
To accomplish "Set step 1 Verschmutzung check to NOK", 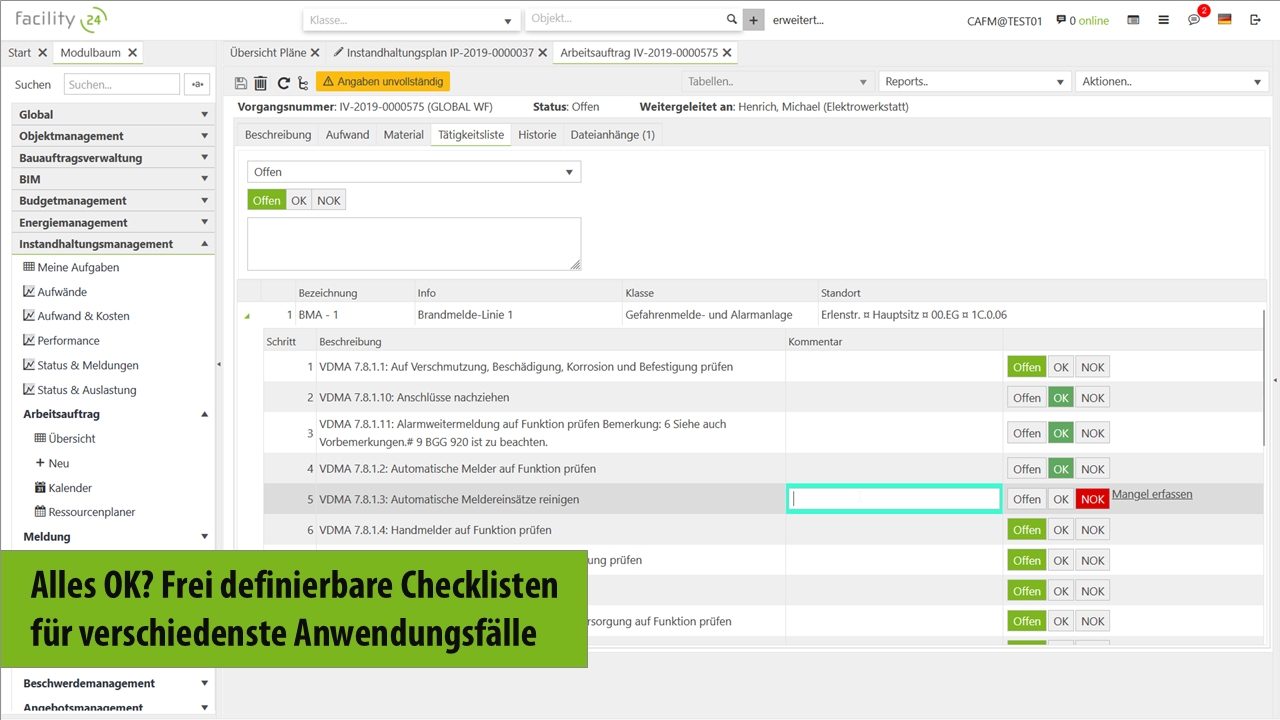I will click(1093, 367).
